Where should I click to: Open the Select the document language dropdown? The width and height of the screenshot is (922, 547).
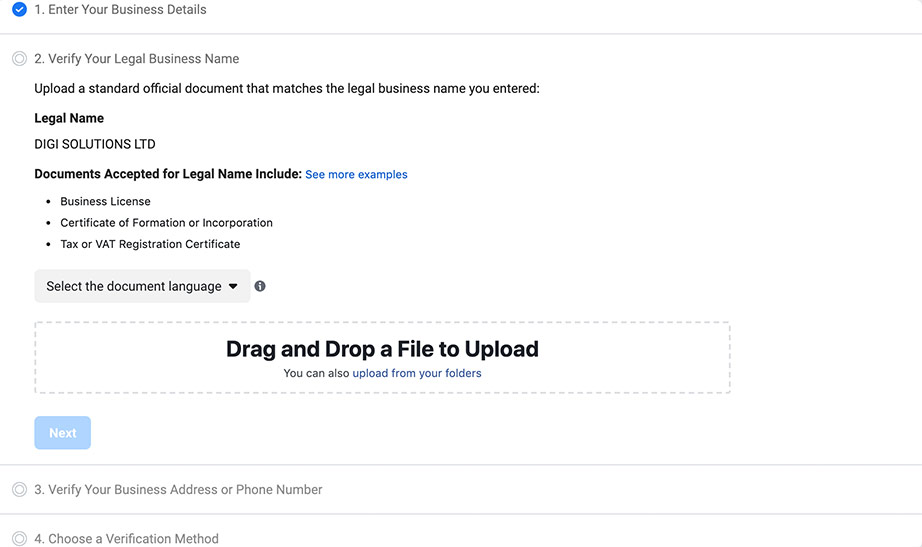click(x=142, y=286)
